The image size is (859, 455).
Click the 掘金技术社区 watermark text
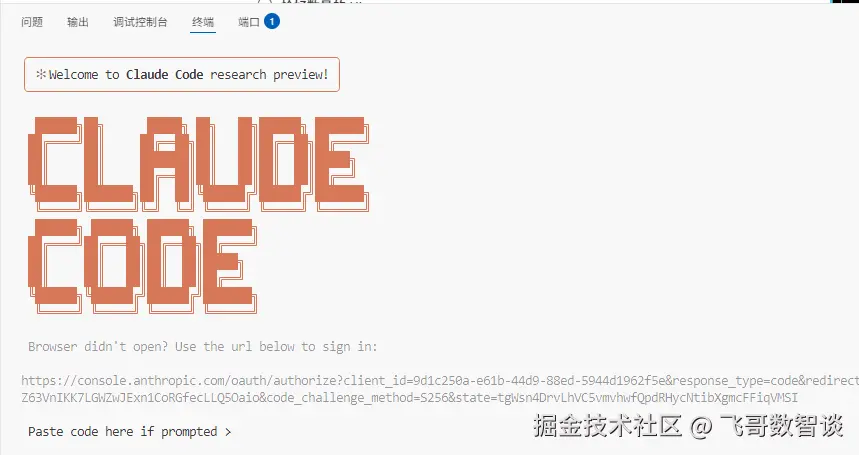pyautogui.click(x=608, y=425)
